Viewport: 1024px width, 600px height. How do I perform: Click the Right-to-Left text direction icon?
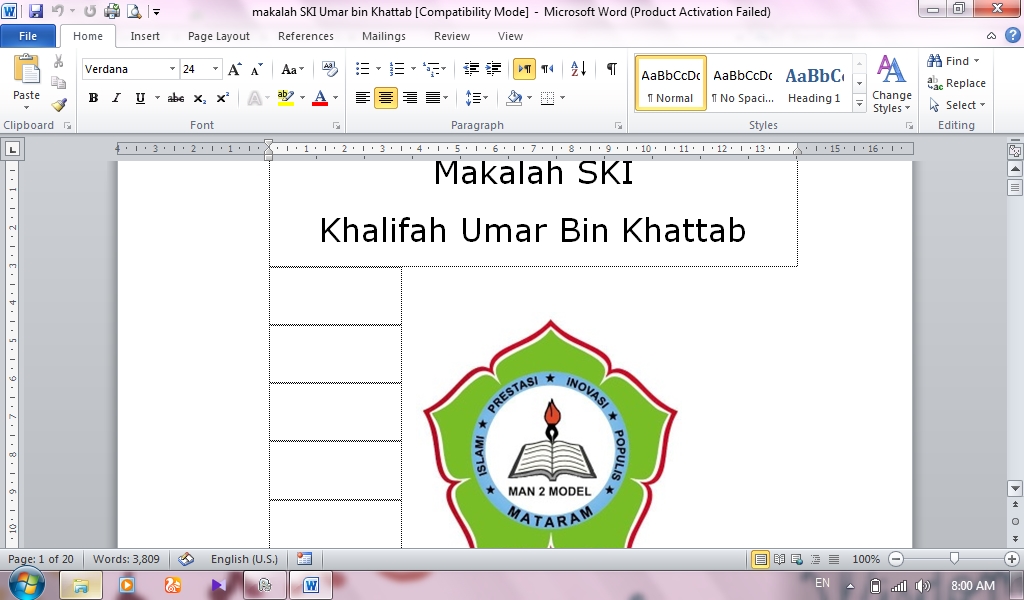[x=547, y=69]
